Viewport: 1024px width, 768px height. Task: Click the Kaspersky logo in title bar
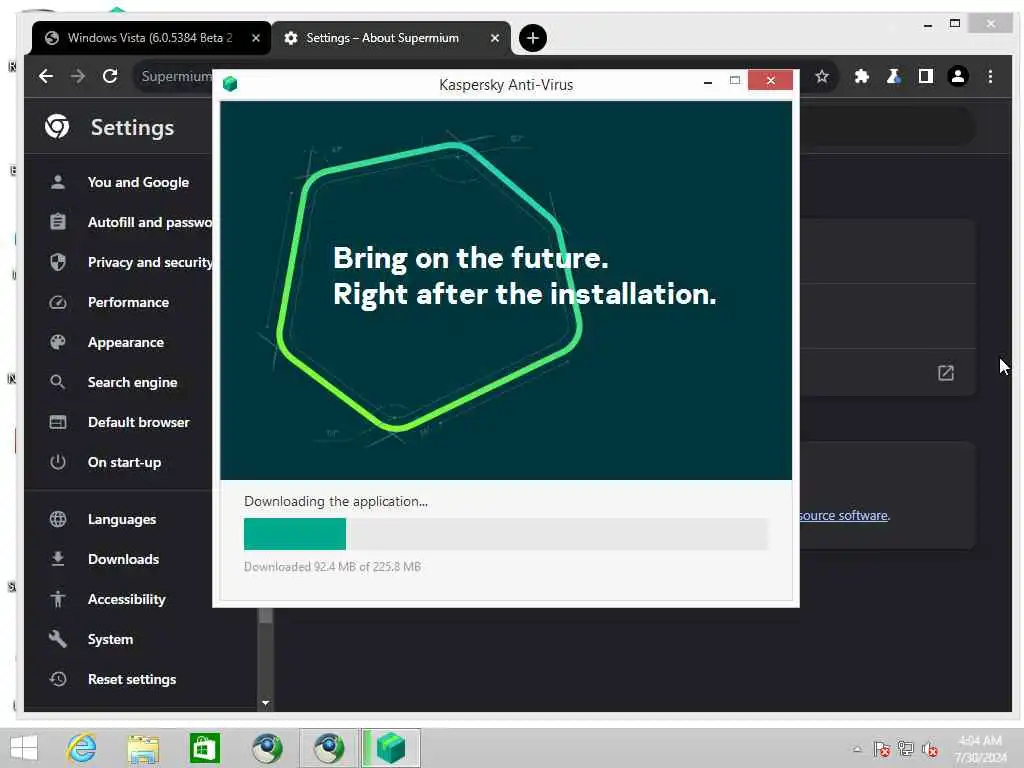[230, 84]
